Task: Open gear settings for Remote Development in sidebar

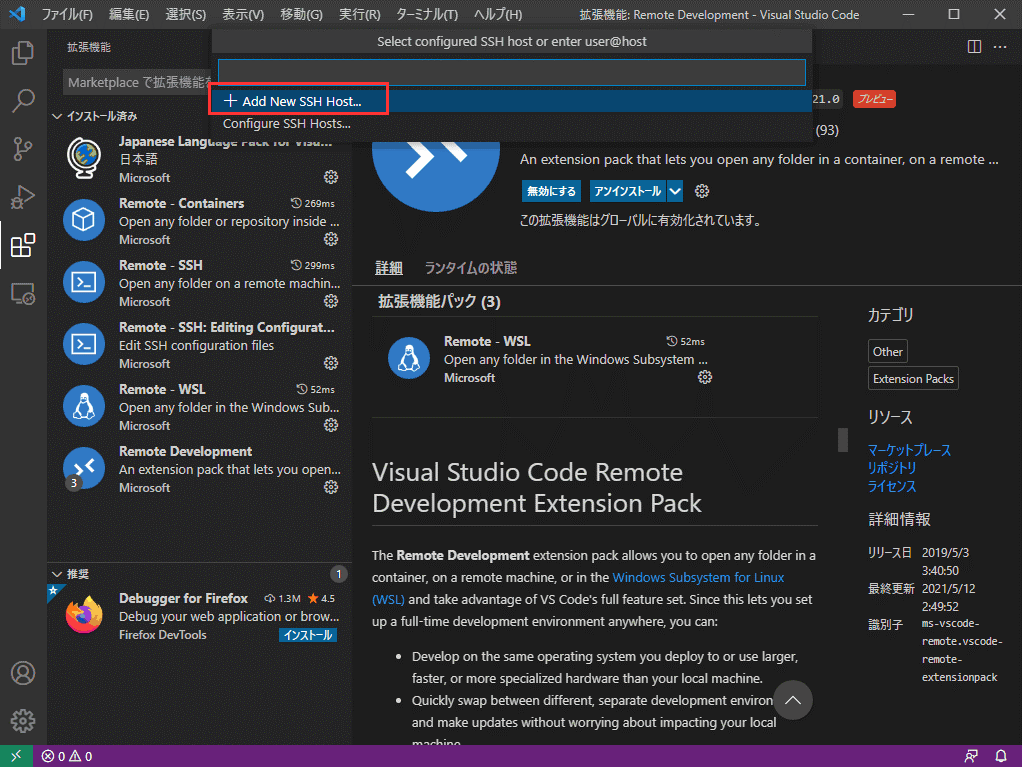Action: (x=331, y=487)
